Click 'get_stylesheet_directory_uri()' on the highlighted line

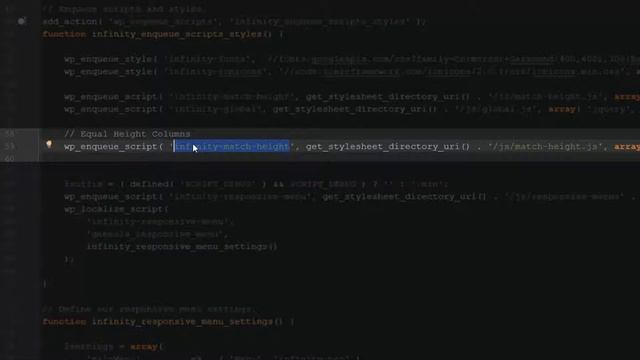click(x=388, y=147)
